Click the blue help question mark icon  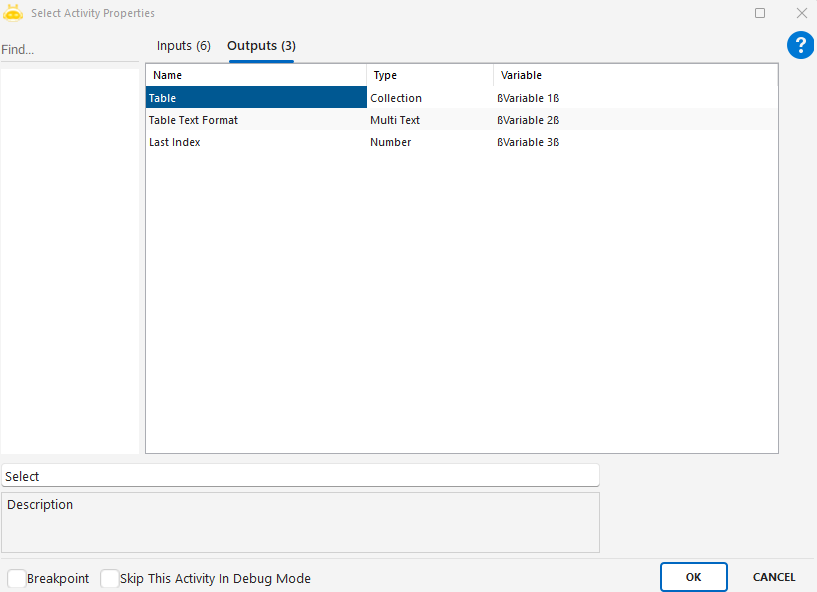click(x=800, y=45)
